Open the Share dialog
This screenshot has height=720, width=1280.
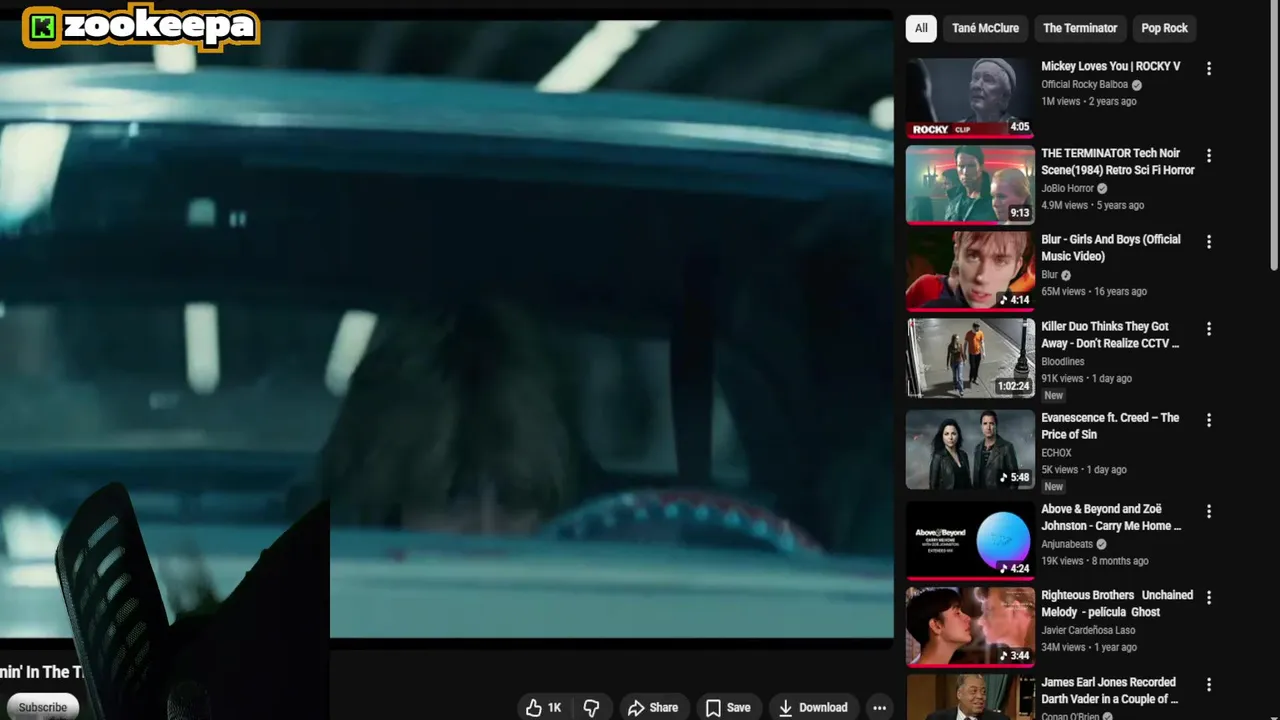coord(653,707)
